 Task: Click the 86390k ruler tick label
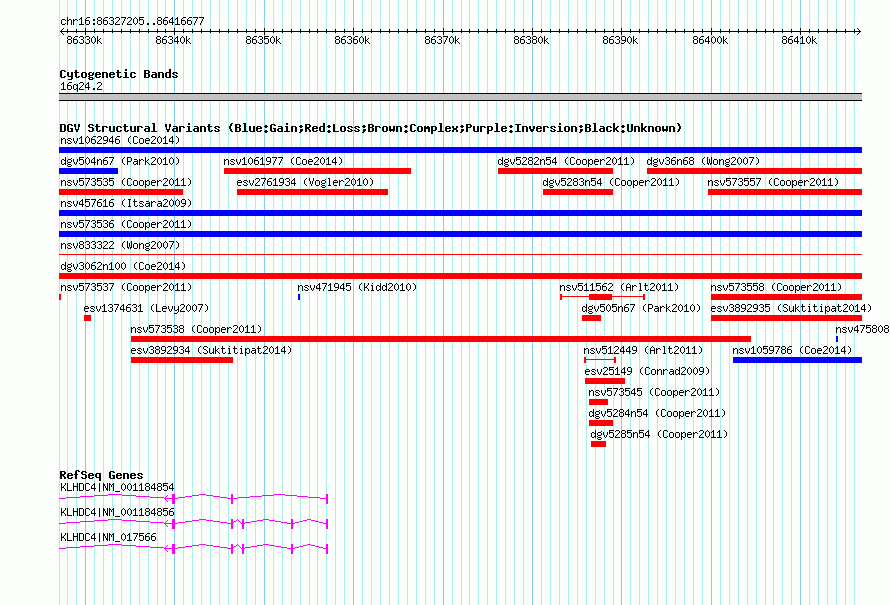[620, 40]
